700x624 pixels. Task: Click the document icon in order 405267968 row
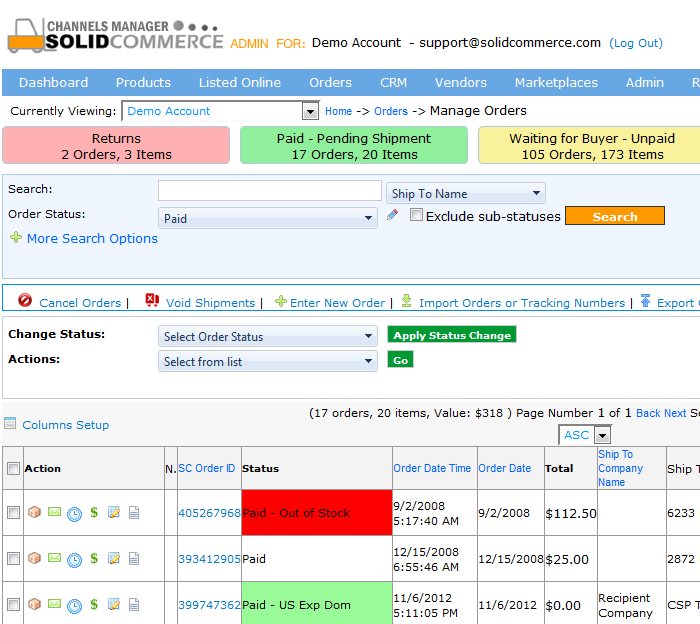pyautogui.click(x=133, y=512)
